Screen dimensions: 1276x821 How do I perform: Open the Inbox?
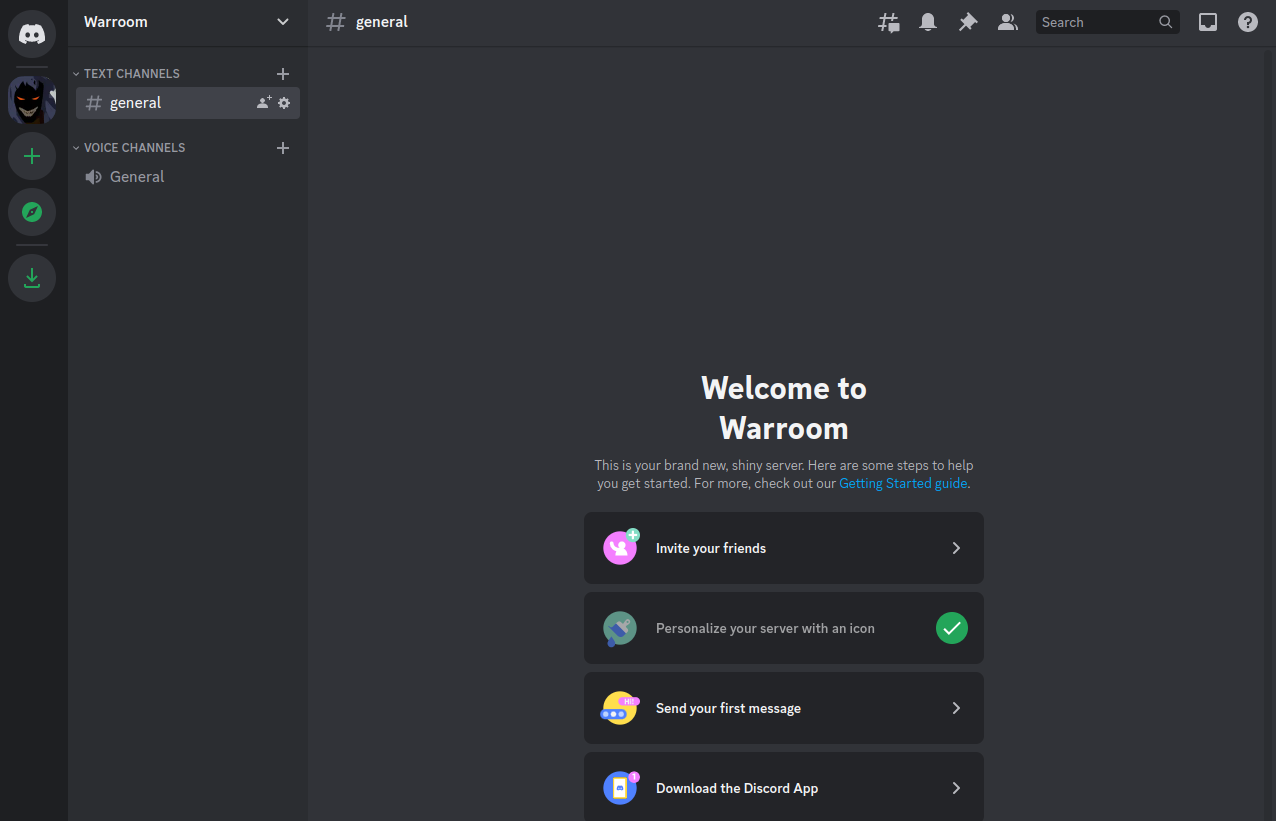1208,22
